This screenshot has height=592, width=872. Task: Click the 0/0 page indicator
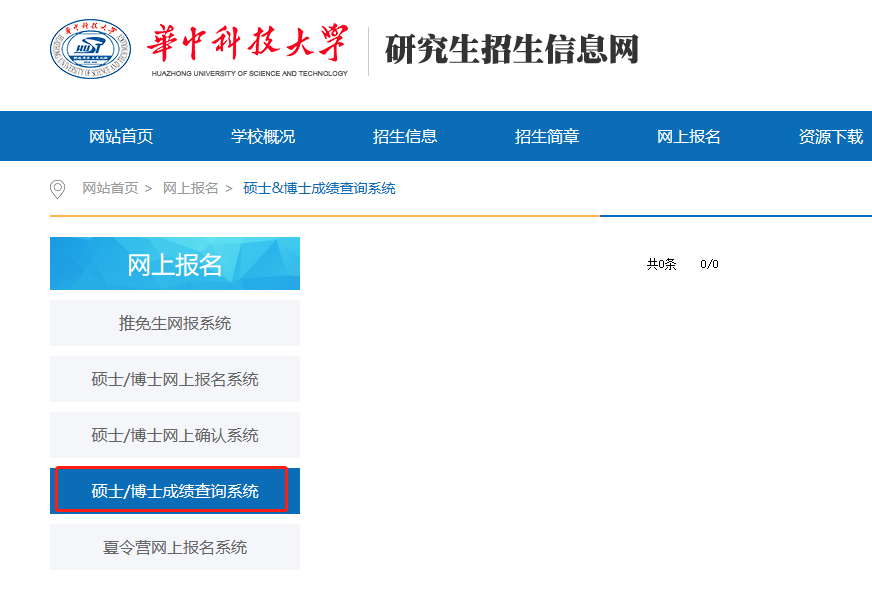(709, 264)
